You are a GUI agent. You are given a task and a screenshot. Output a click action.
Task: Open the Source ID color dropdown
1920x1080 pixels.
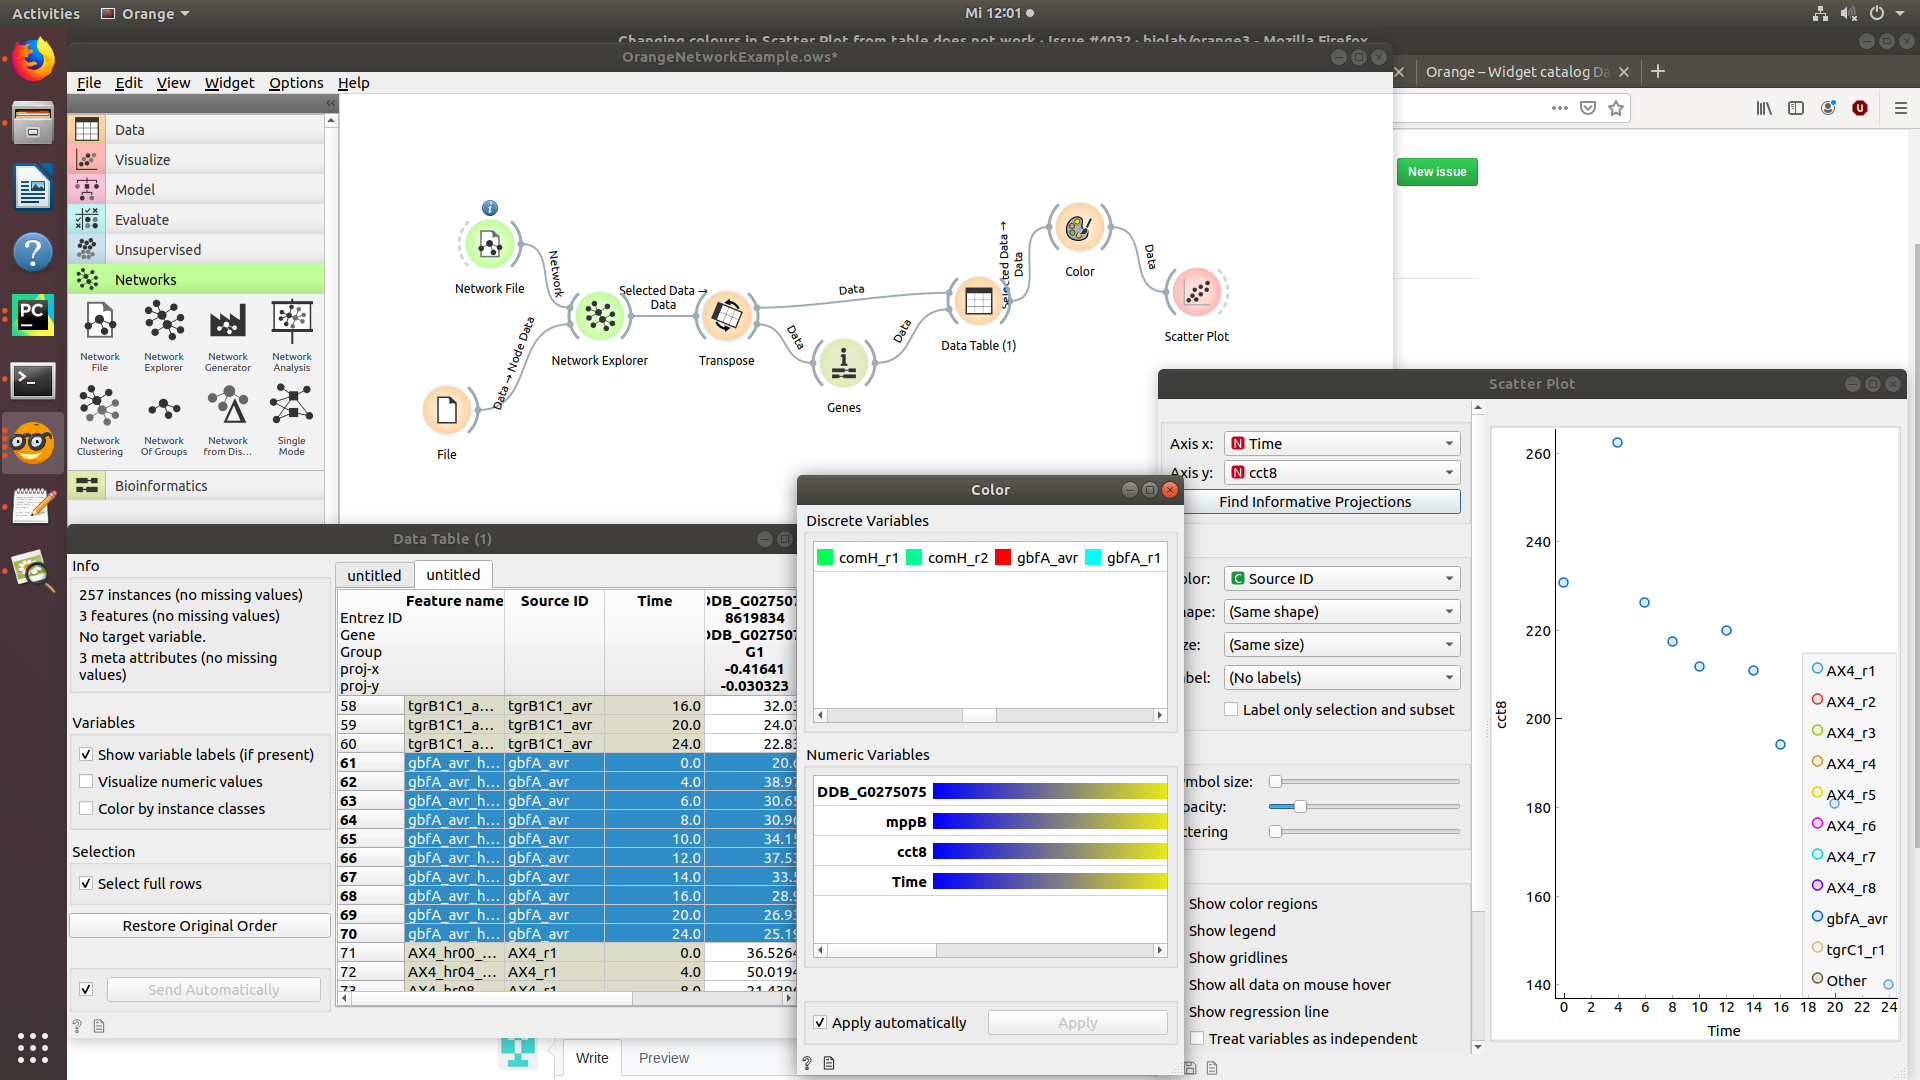[1341, 579]
